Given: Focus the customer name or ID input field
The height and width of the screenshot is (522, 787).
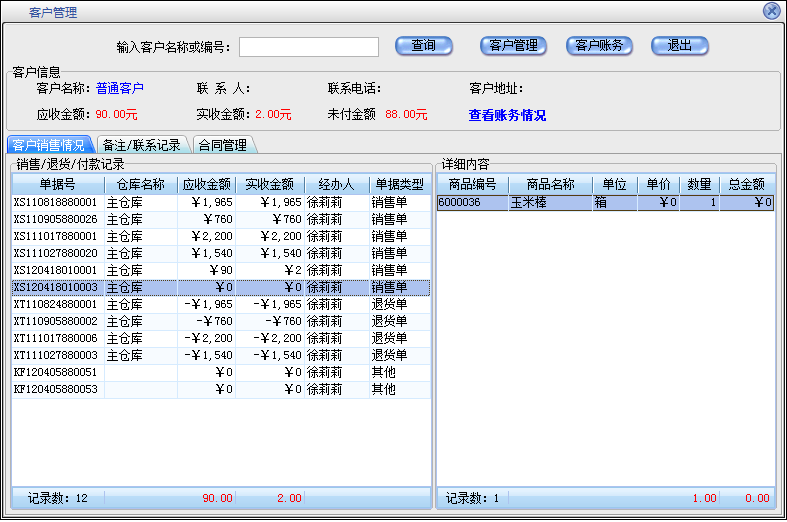Looking at the screenshot, I should (308, 47).
